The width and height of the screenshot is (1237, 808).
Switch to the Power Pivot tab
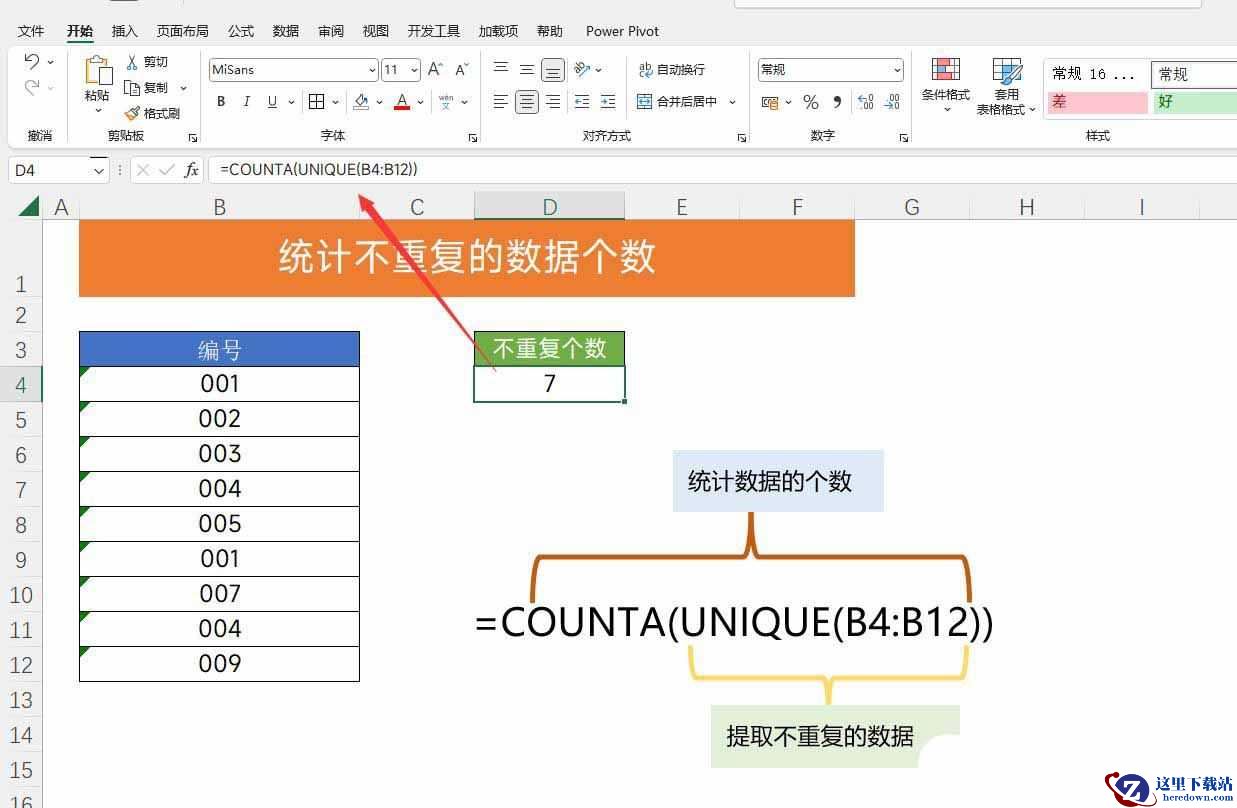point(622,32)
